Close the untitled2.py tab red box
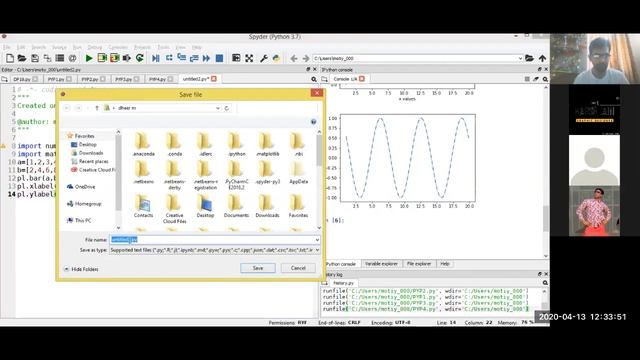Viewport: 640px width, 360px height. [x=213, y=79]
